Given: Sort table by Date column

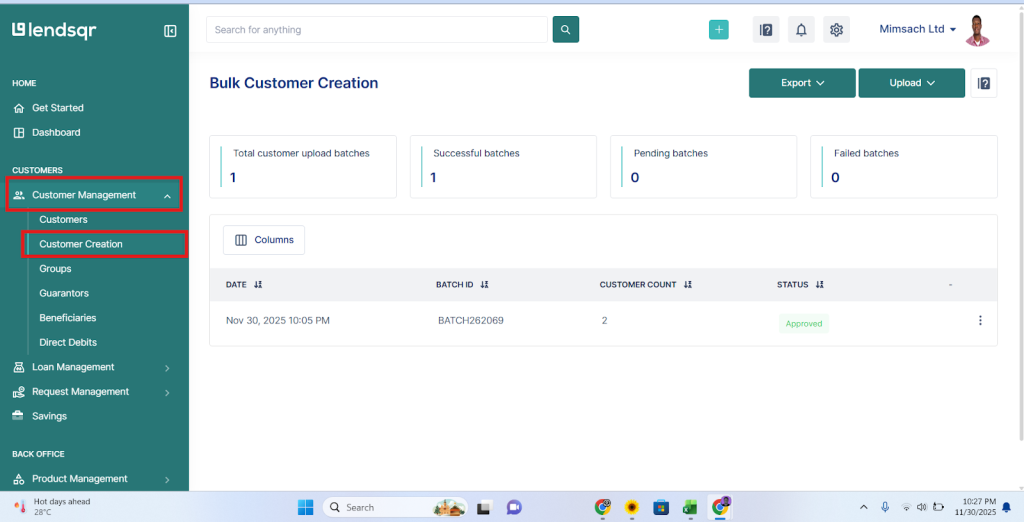Looking at the screenshot, I should tap(258, 285).
